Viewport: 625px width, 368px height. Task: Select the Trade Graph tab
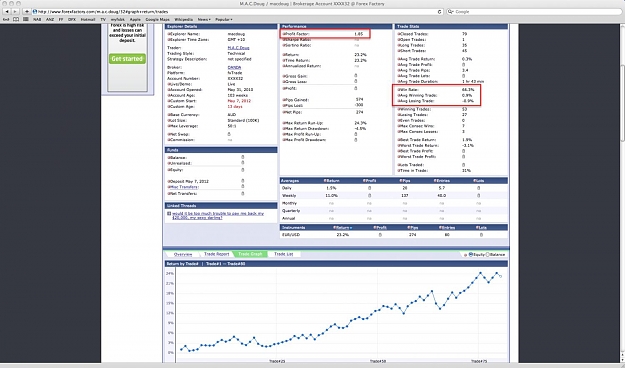pos(250,254)
